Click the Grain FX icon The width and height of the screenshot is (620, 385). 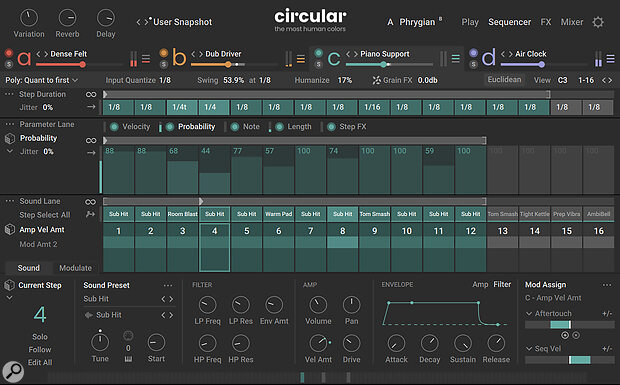click(x=376, y=80)
